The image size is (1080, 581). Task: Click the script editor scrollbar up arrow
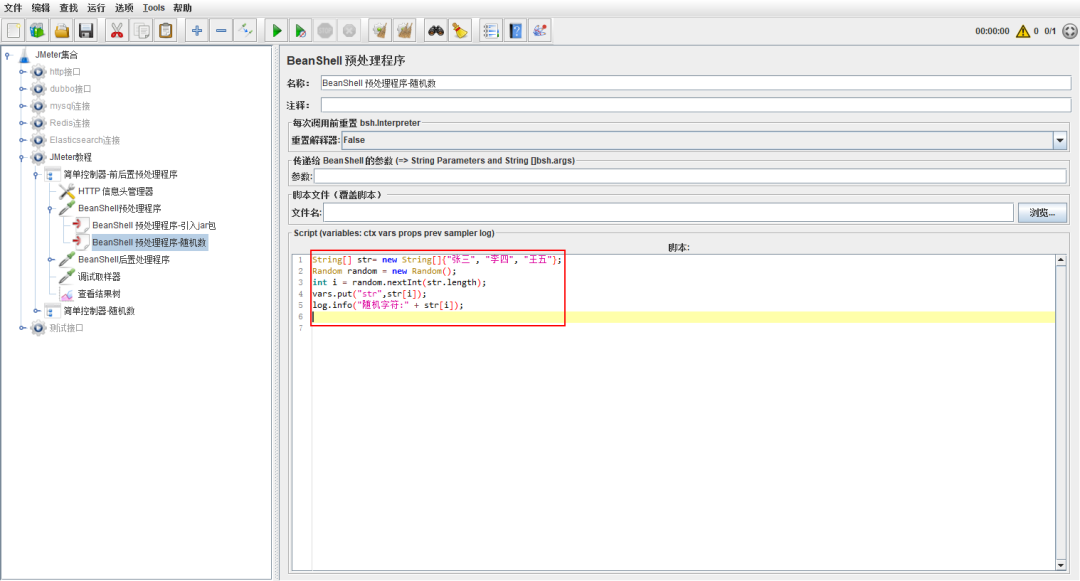(1061, 260)
